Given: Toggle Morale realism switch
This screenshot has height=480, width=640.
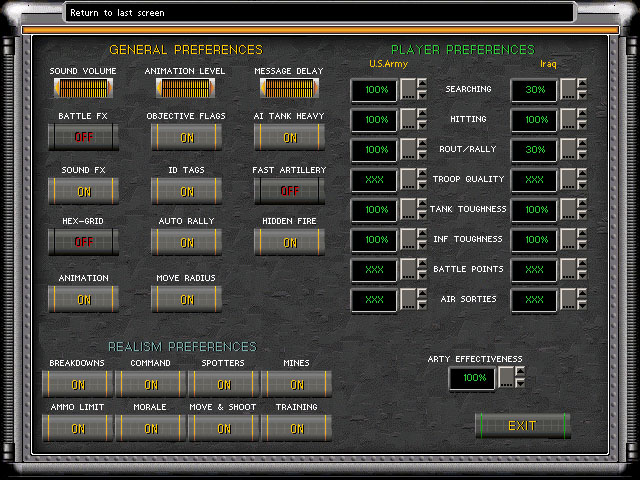Looking at the screenshot, I should pyautogui.click(x=151, y=428).
